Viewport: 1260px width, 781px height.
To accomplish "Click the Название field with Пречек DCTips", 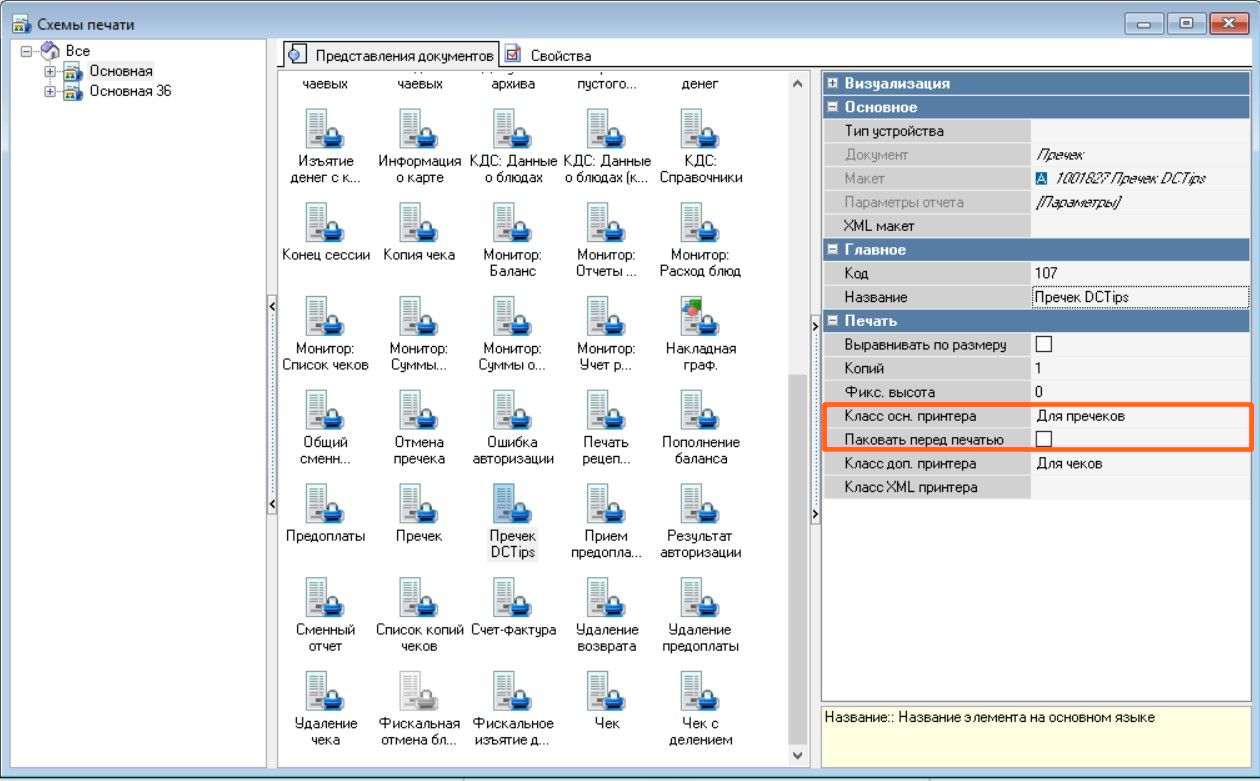I will [1139, 297].
